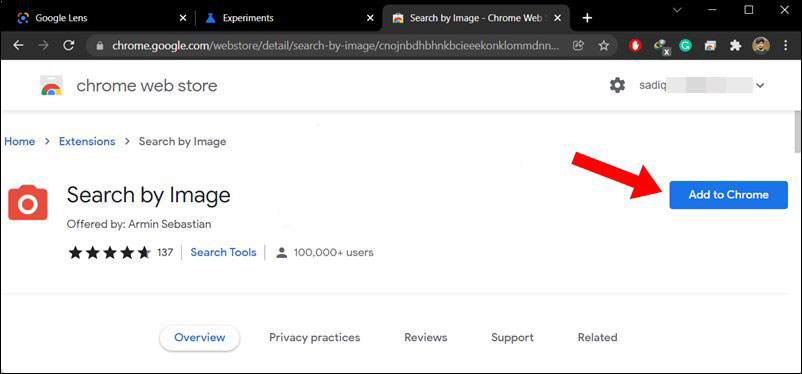Open a new tab with plus button
Viewport: 802px width, 374px height.
coord(587,18)
